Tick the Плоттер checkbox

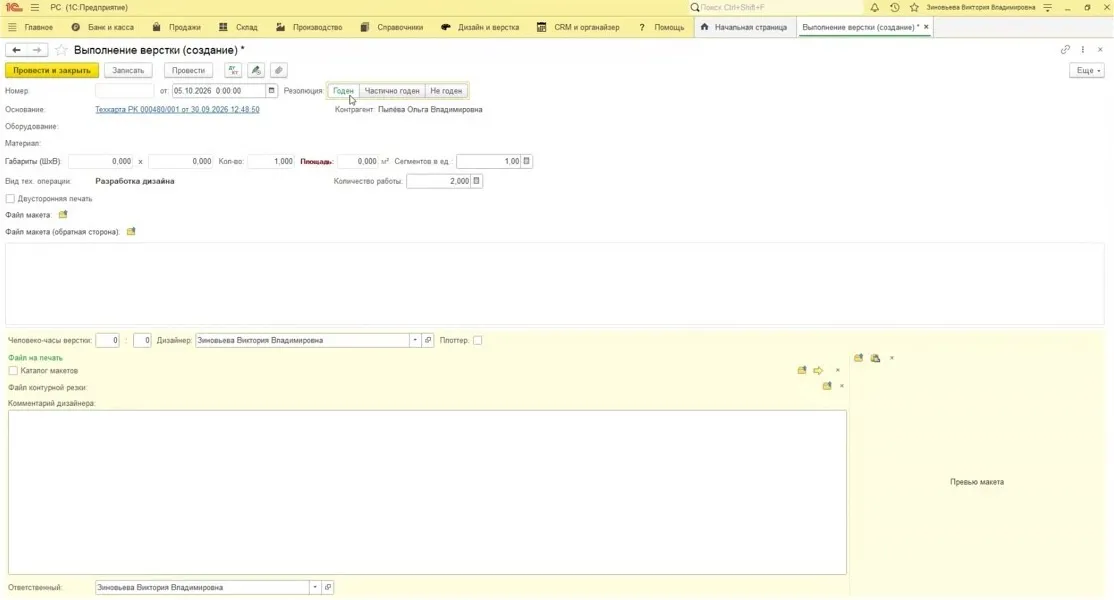[x=477, y=340]
